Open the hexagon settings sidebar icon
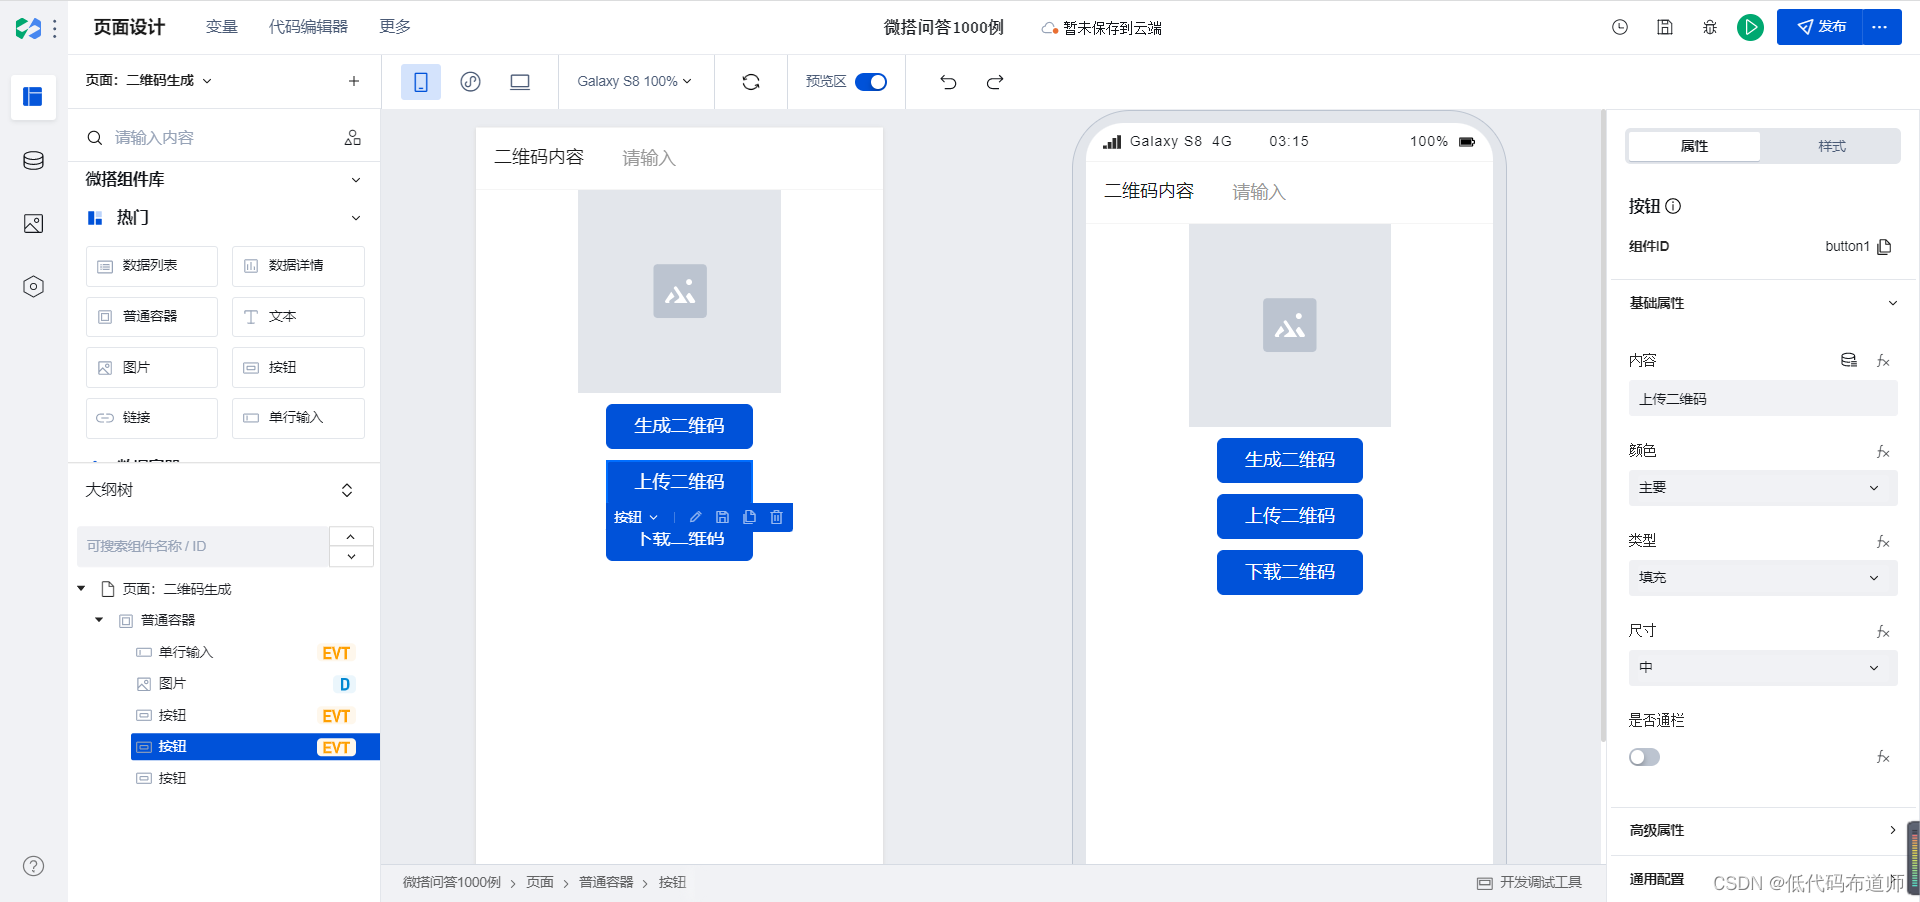Screen dimensions: 1920x902 pos(33,287)
